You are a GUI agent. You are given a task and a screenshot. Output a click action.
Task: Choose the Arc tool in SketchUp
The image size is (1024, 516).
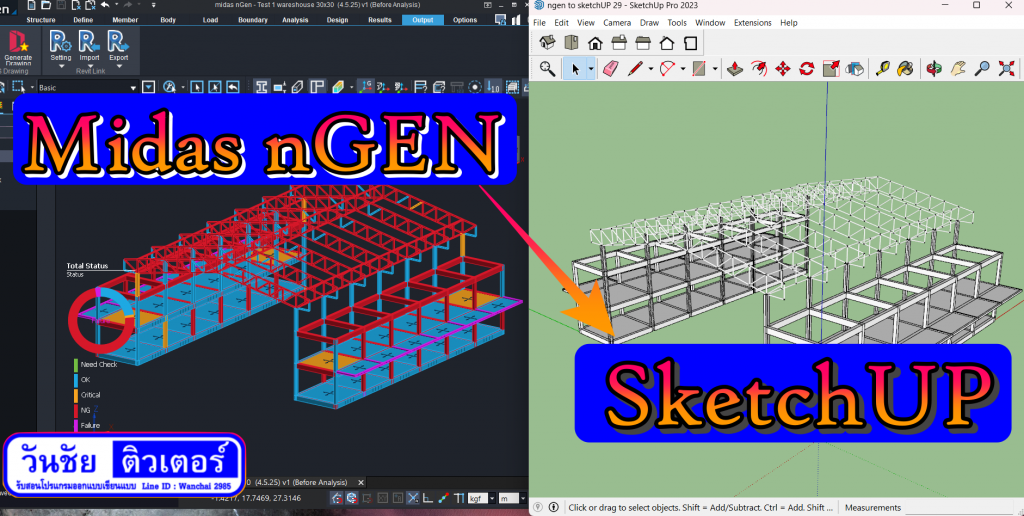[x=667, y=68]
